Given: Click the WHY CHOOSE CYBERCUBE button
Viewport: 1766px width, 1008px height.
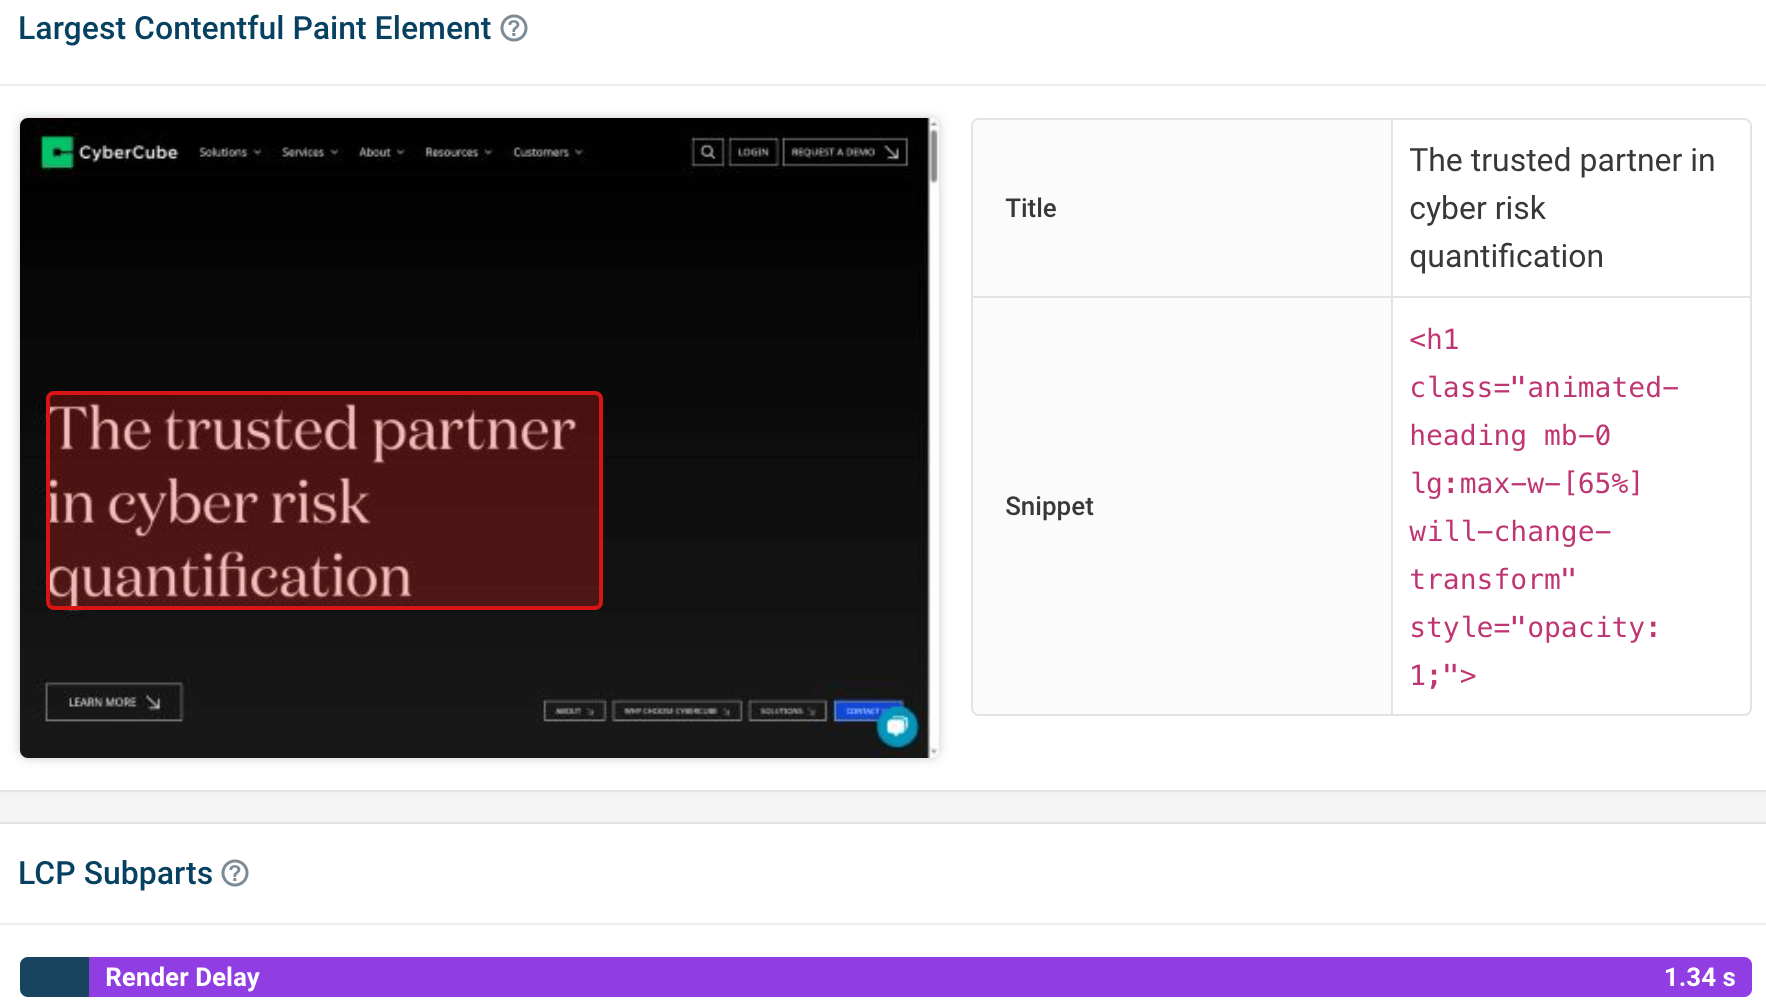Looking at the screenshot, I should click(677, 711).
